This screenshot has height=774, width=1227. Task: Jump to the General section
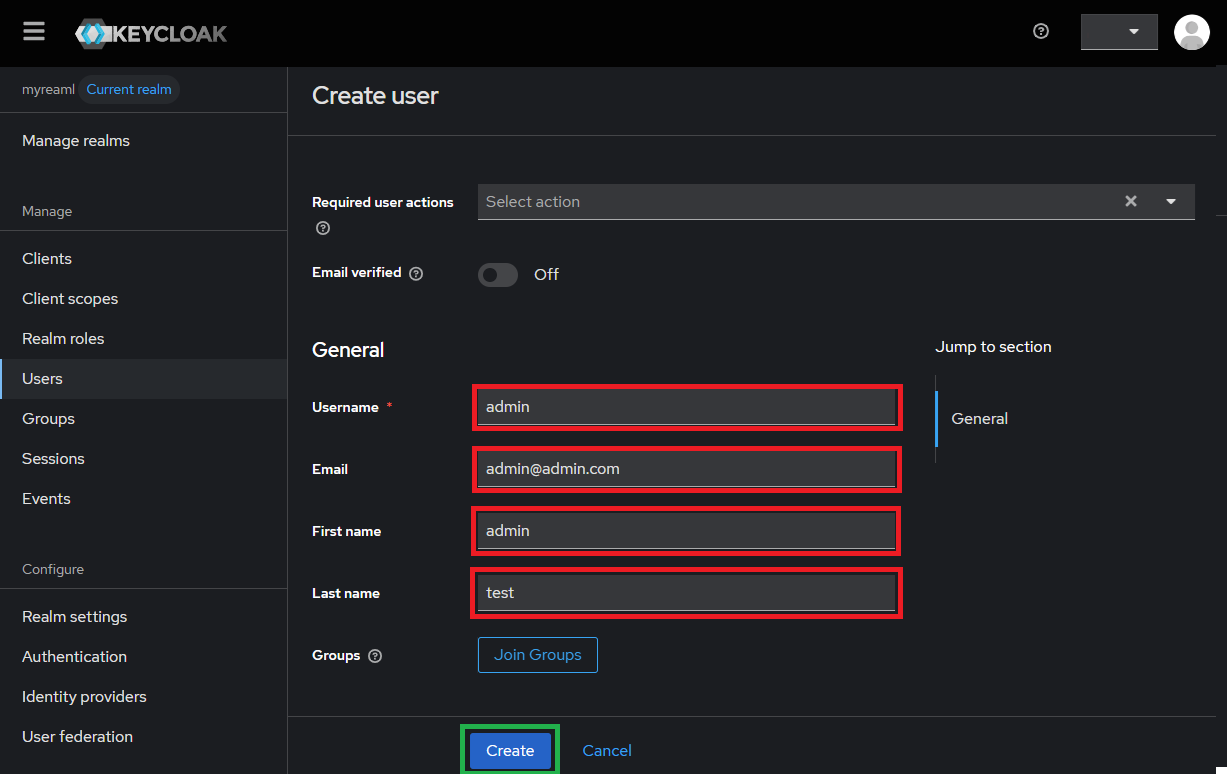pyautogui.click(x=979, y=419)
